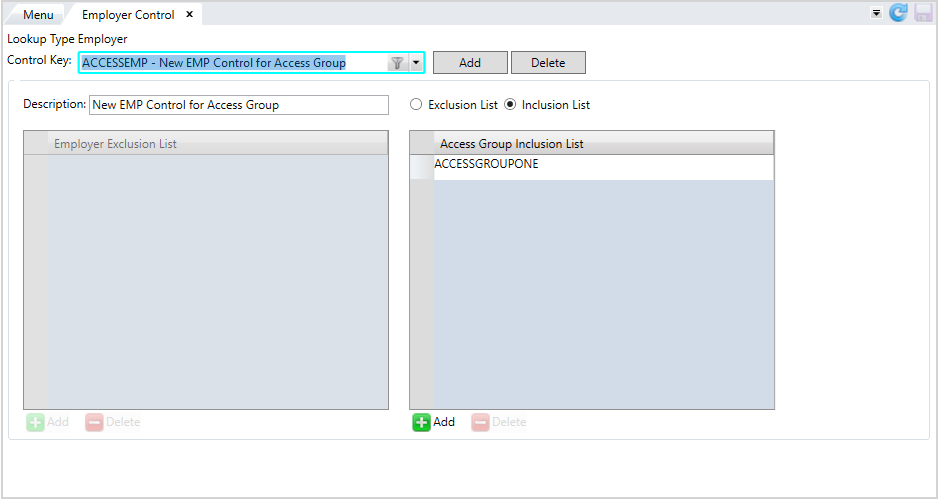Click the refresh icon in top-right corner
This screenshot has height=499, width=938.
click(x=898, y=13)
